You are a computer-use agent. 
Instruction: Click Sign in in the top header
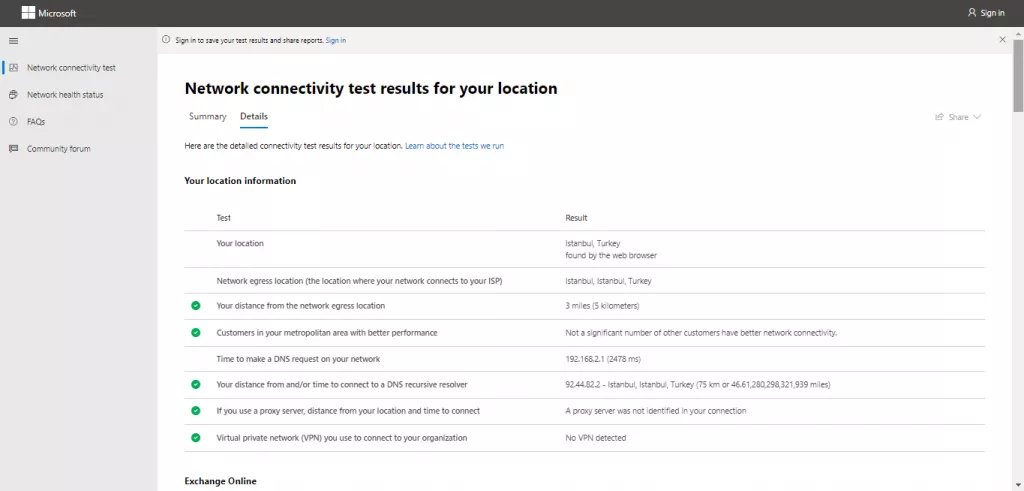click(992, 13)
